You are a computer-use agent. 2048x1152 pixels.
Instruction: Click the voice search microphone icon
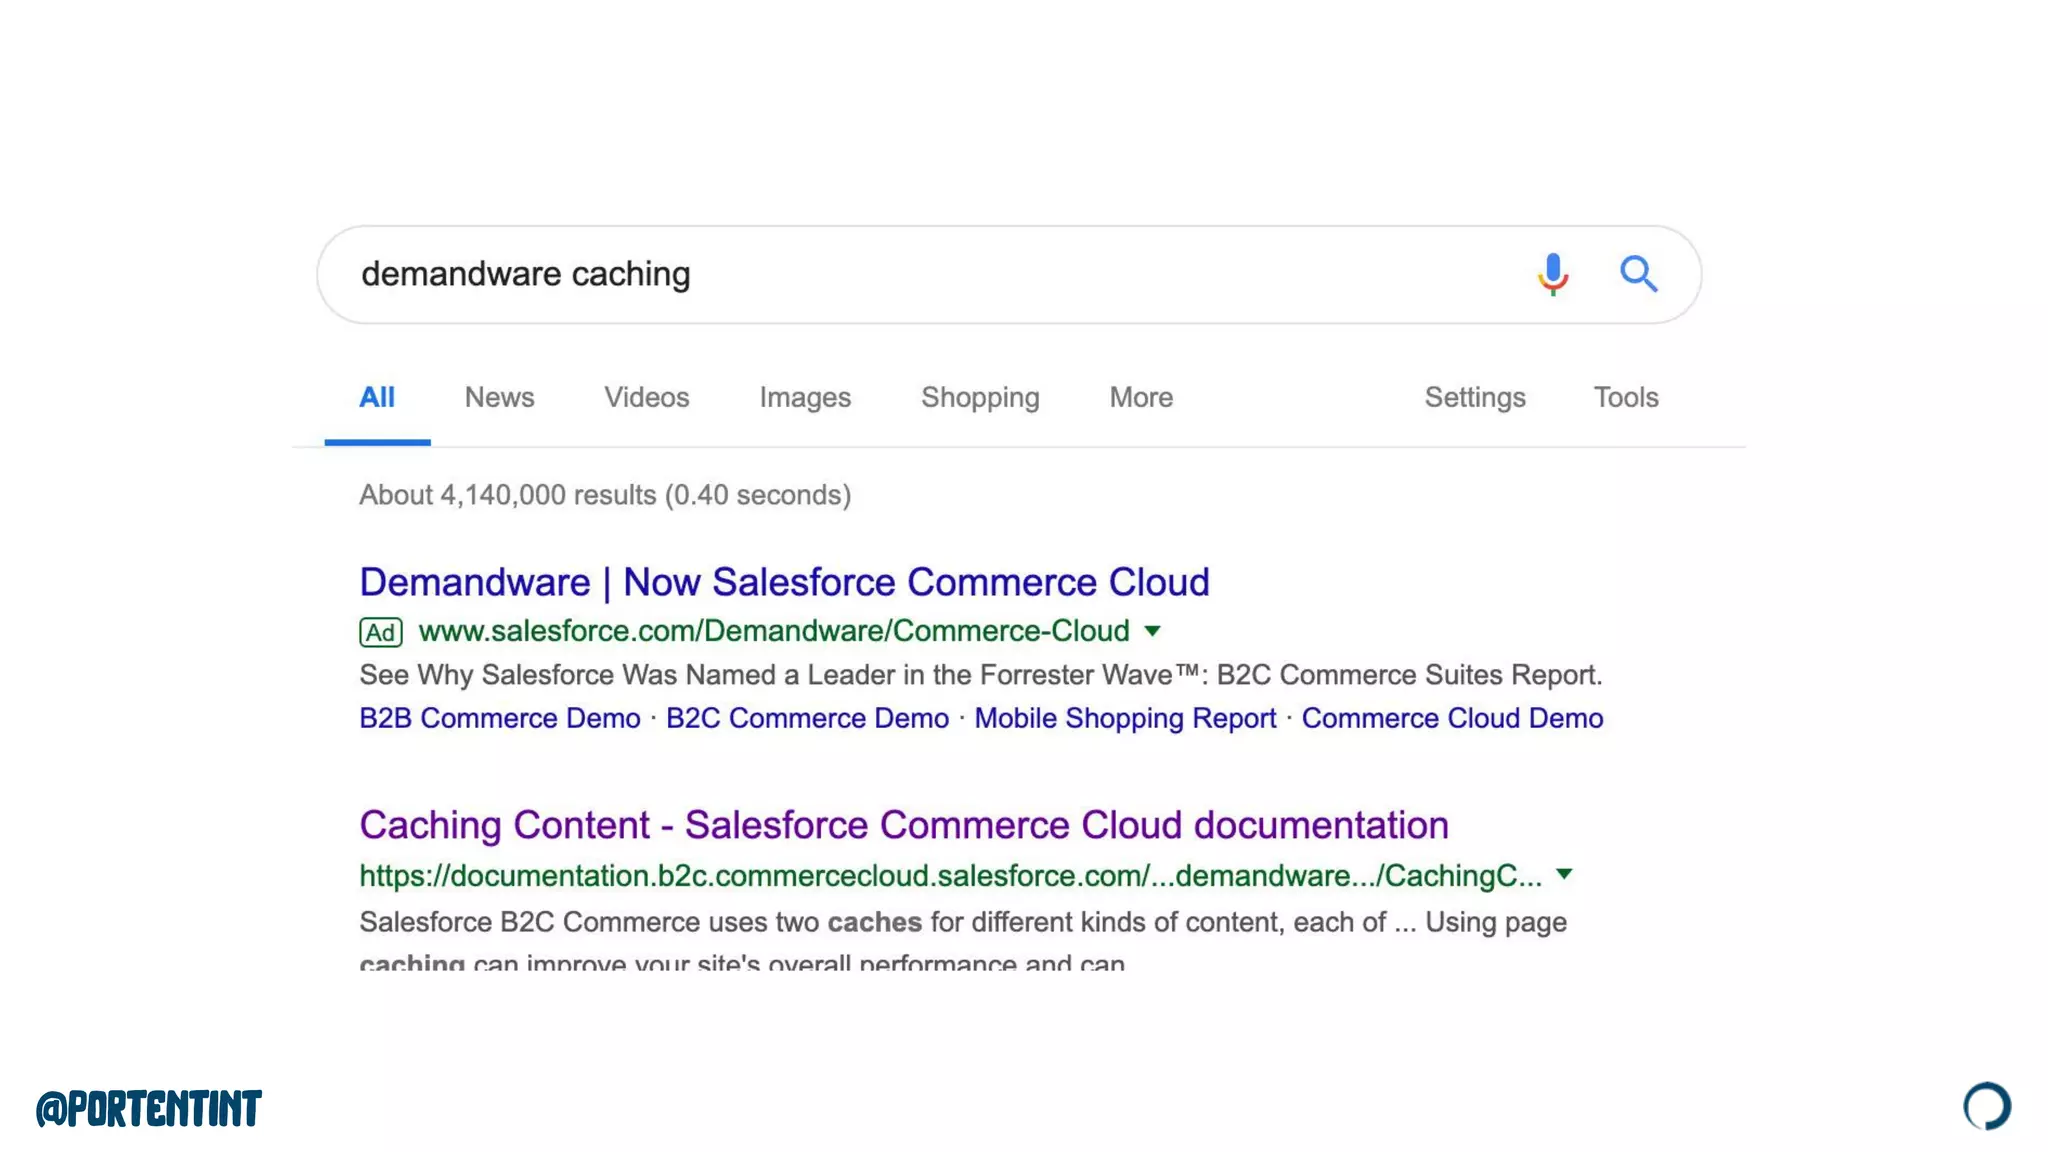pyautogui.click(x=1552, y=273)
